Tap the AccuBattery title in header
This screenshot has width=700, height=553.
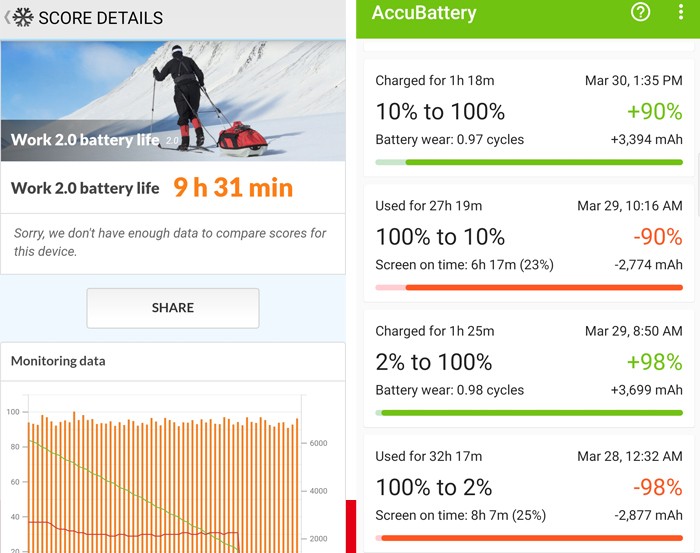pos(424,12)
